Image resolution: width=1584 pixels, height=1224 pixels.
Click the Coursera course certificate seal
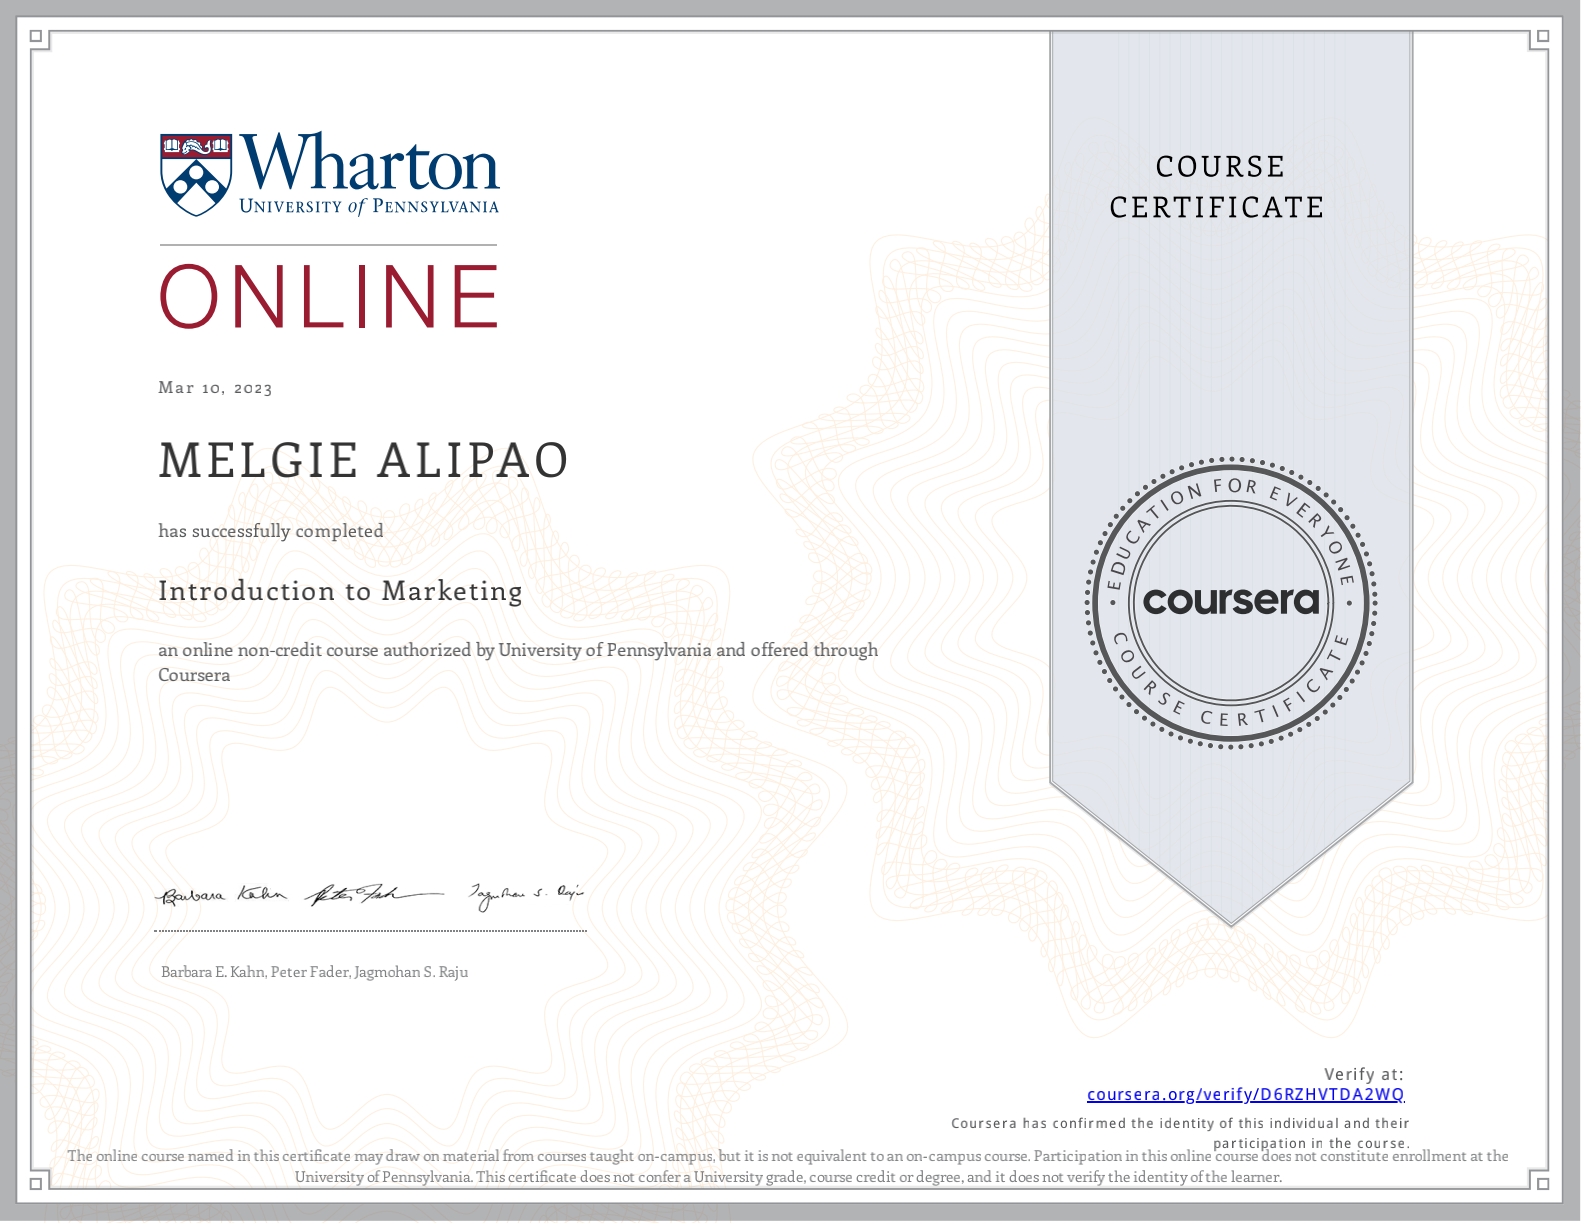coord(1231,602)
